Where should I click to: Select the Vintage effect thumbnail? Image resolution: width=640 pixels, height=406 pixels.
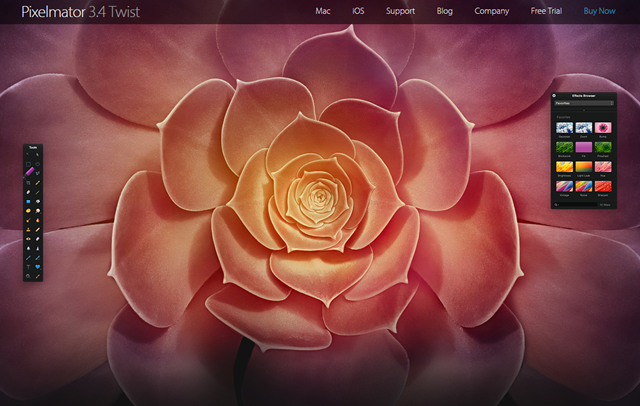pos(564,186)
